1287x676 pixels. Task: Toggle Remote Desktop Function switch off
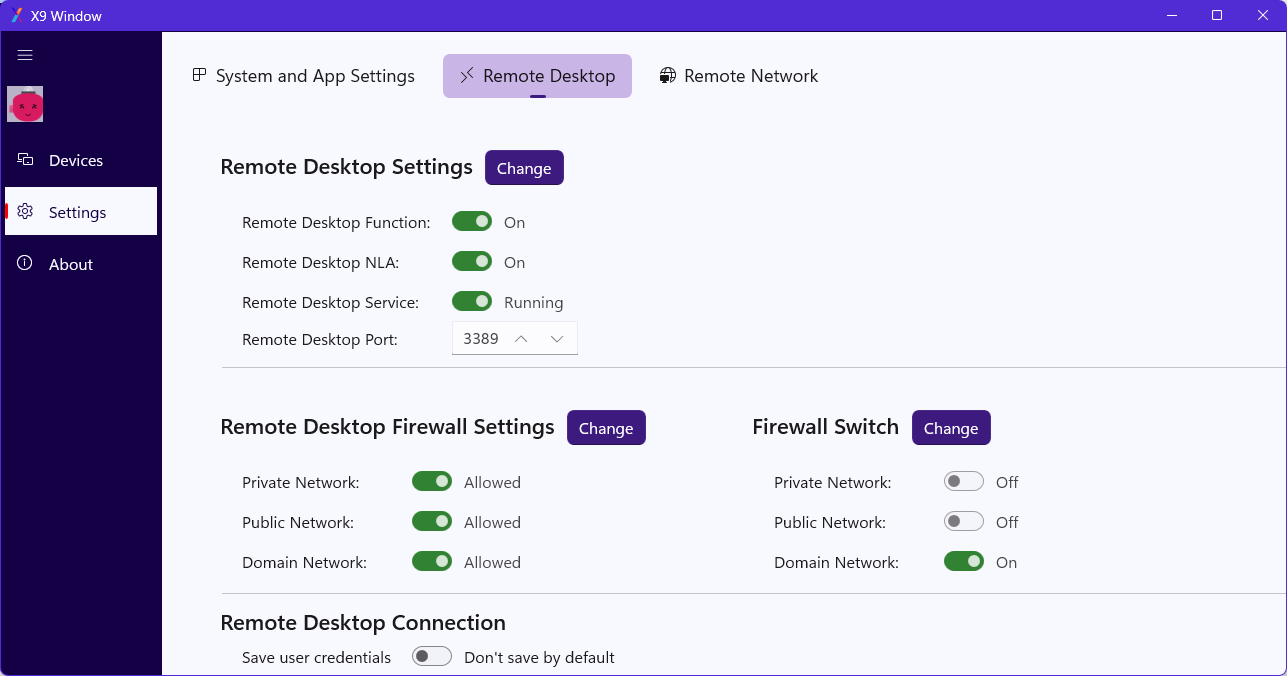(472, 222)
